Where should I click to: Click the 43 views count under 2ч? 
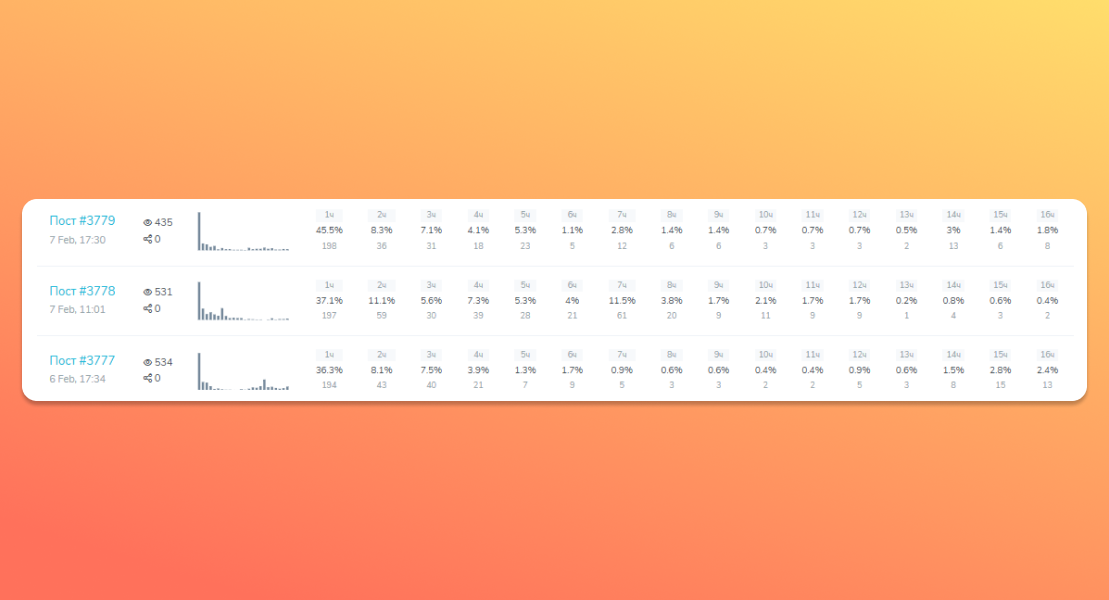(381, 385)
